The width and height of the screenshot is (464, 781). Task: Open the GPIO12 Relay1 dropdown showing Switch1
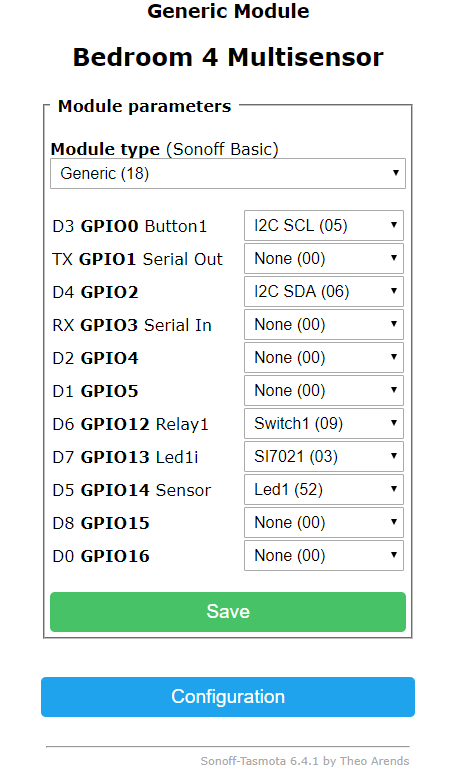[324, 423]
